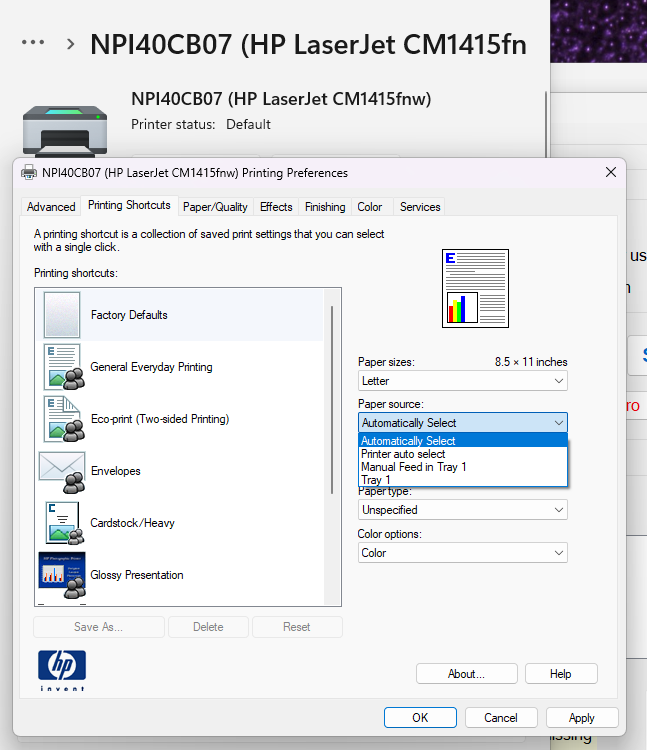Choose the General Everyday Printing icon
Screen dimensions: 647x750
[x=62, y=367]
